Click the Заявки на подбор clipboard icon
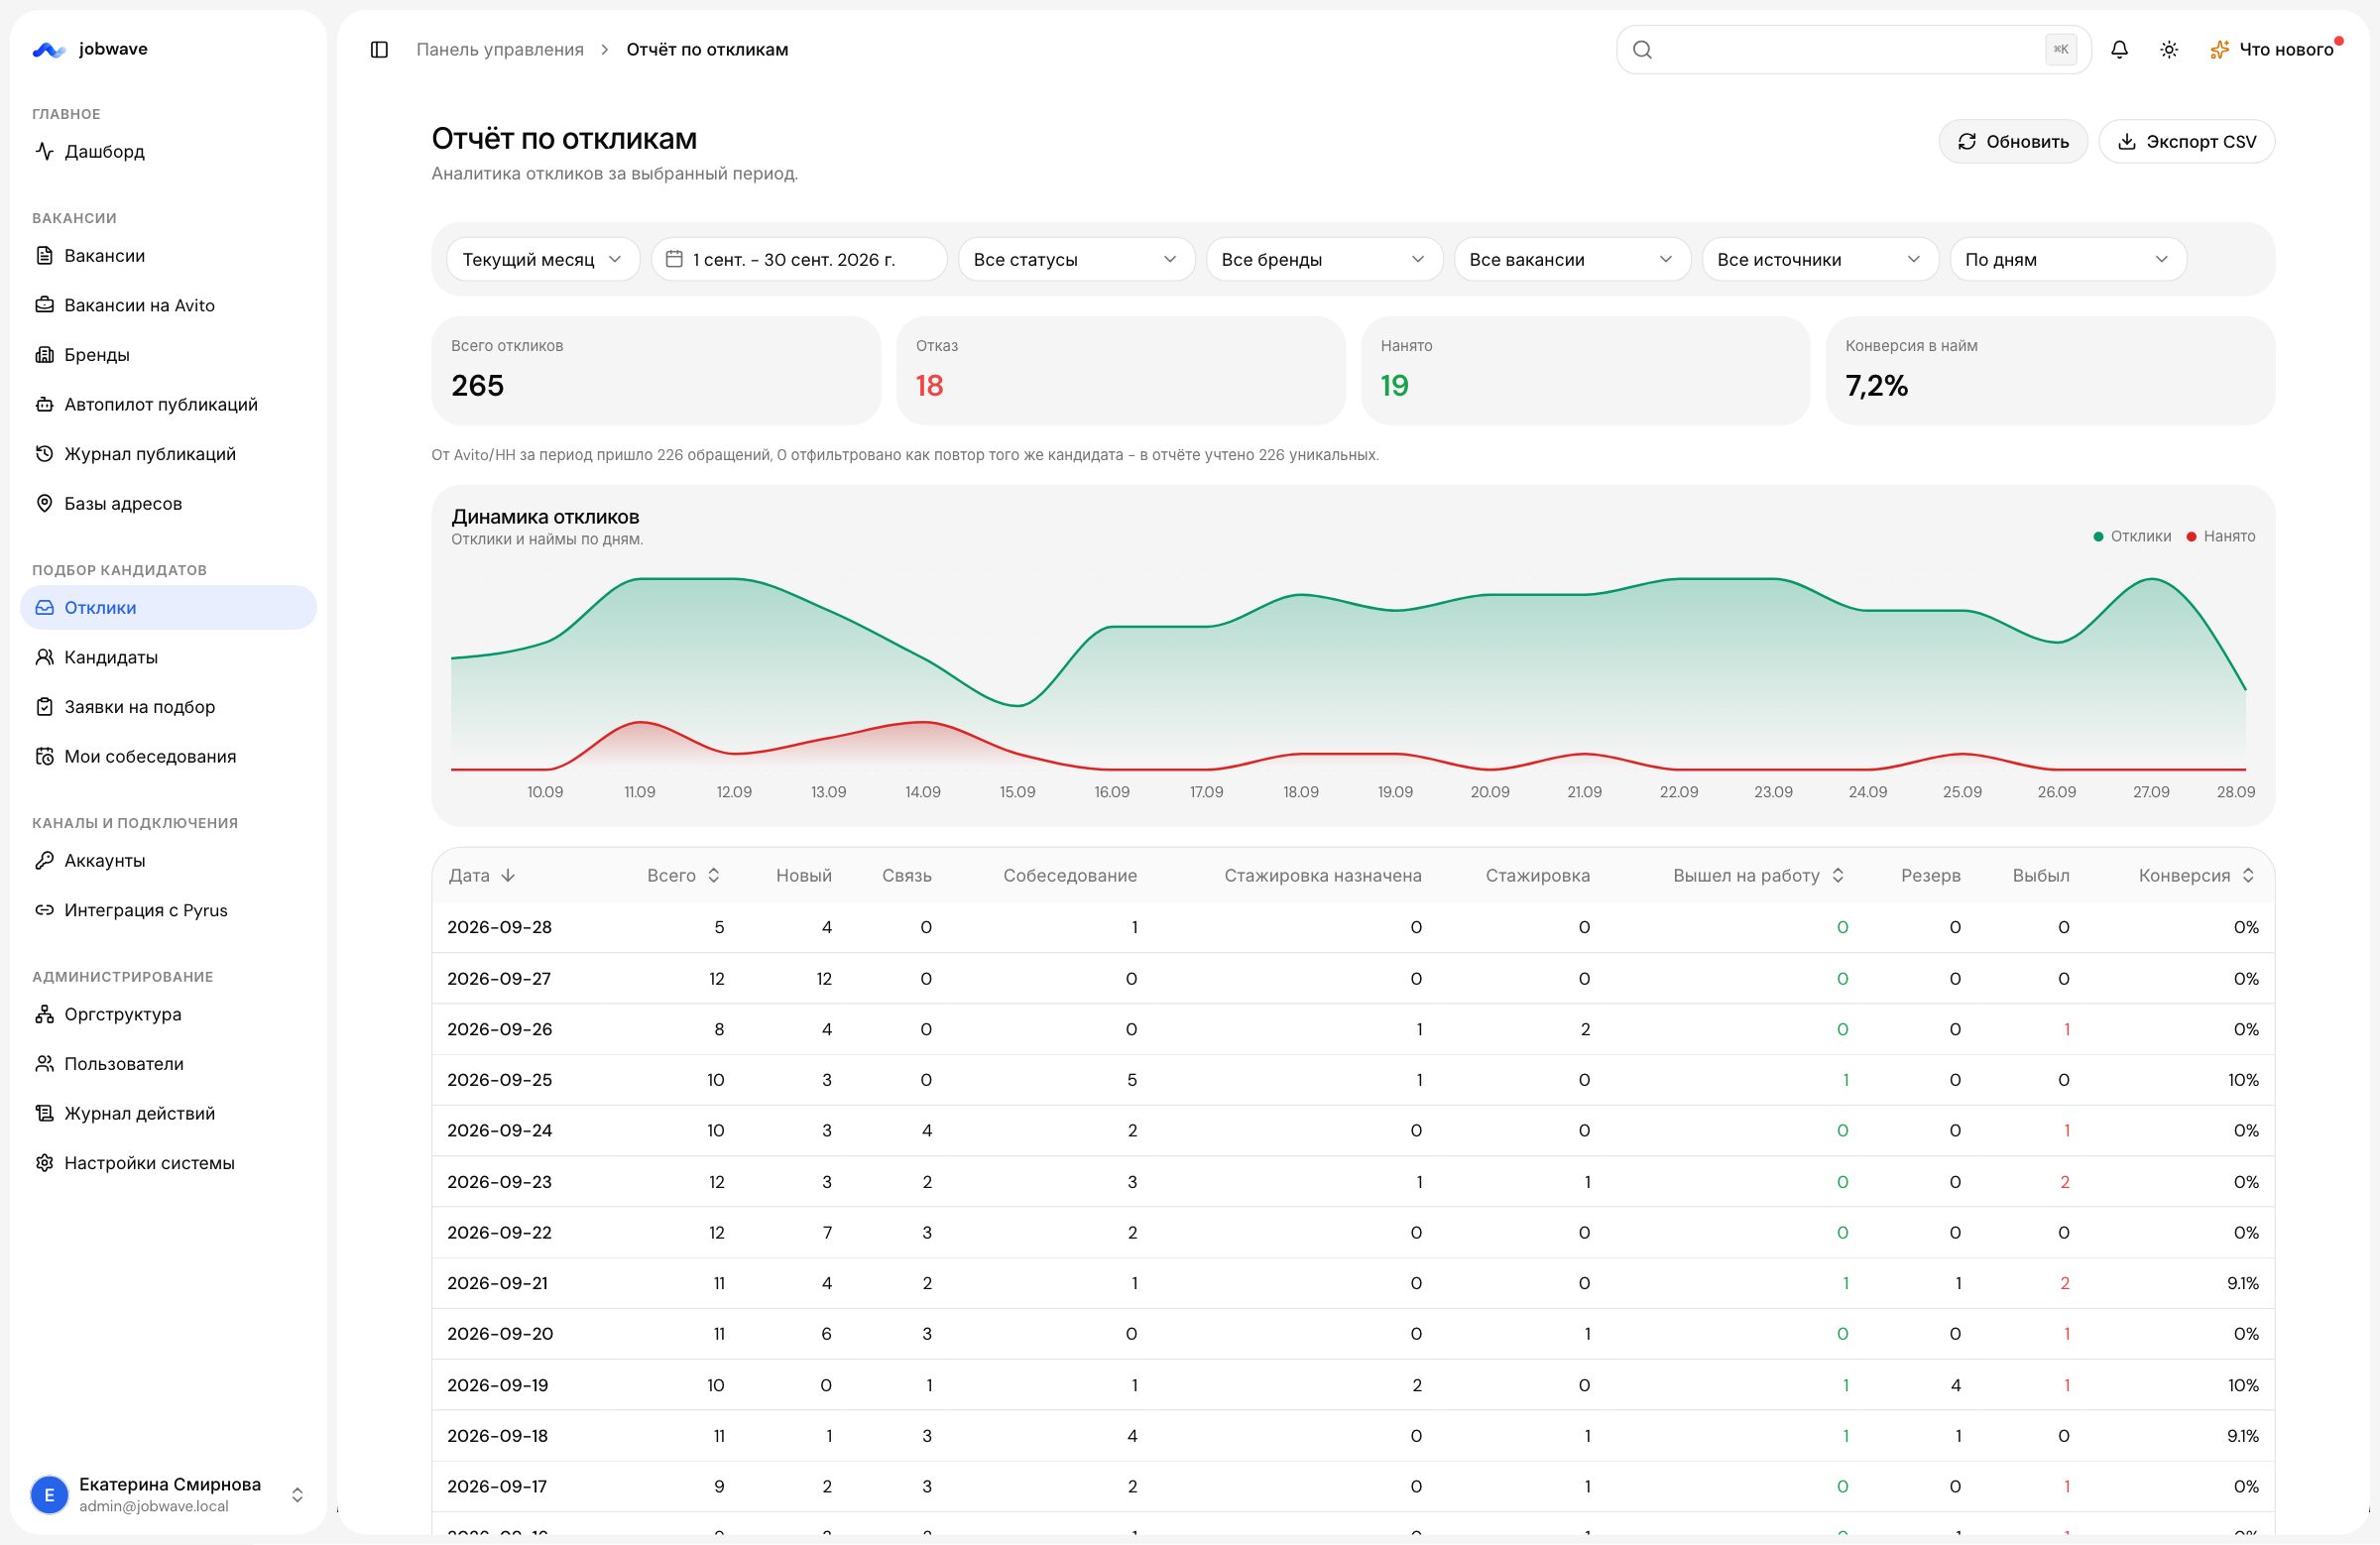 (x=44, y=706)
